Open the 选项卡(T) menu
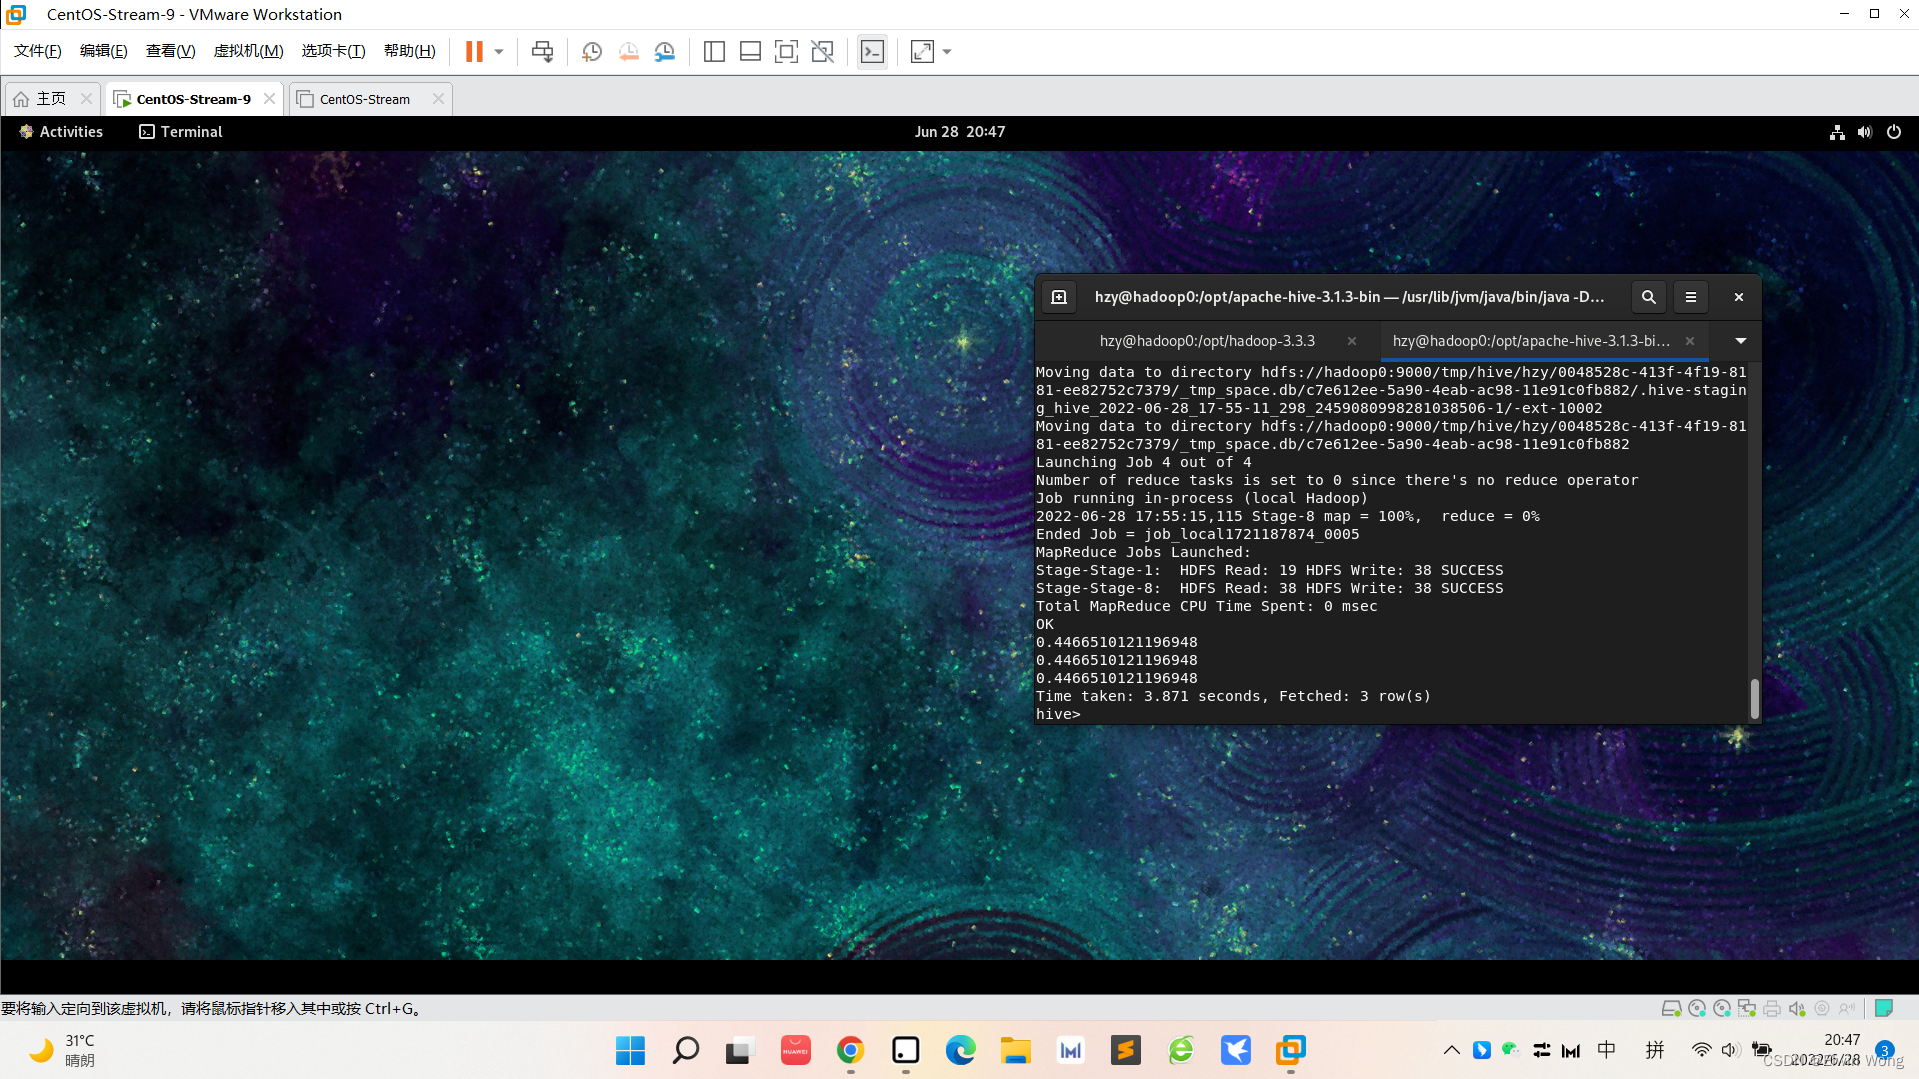Viewport: 1919px width, 1079px height. tap(334, 51)
